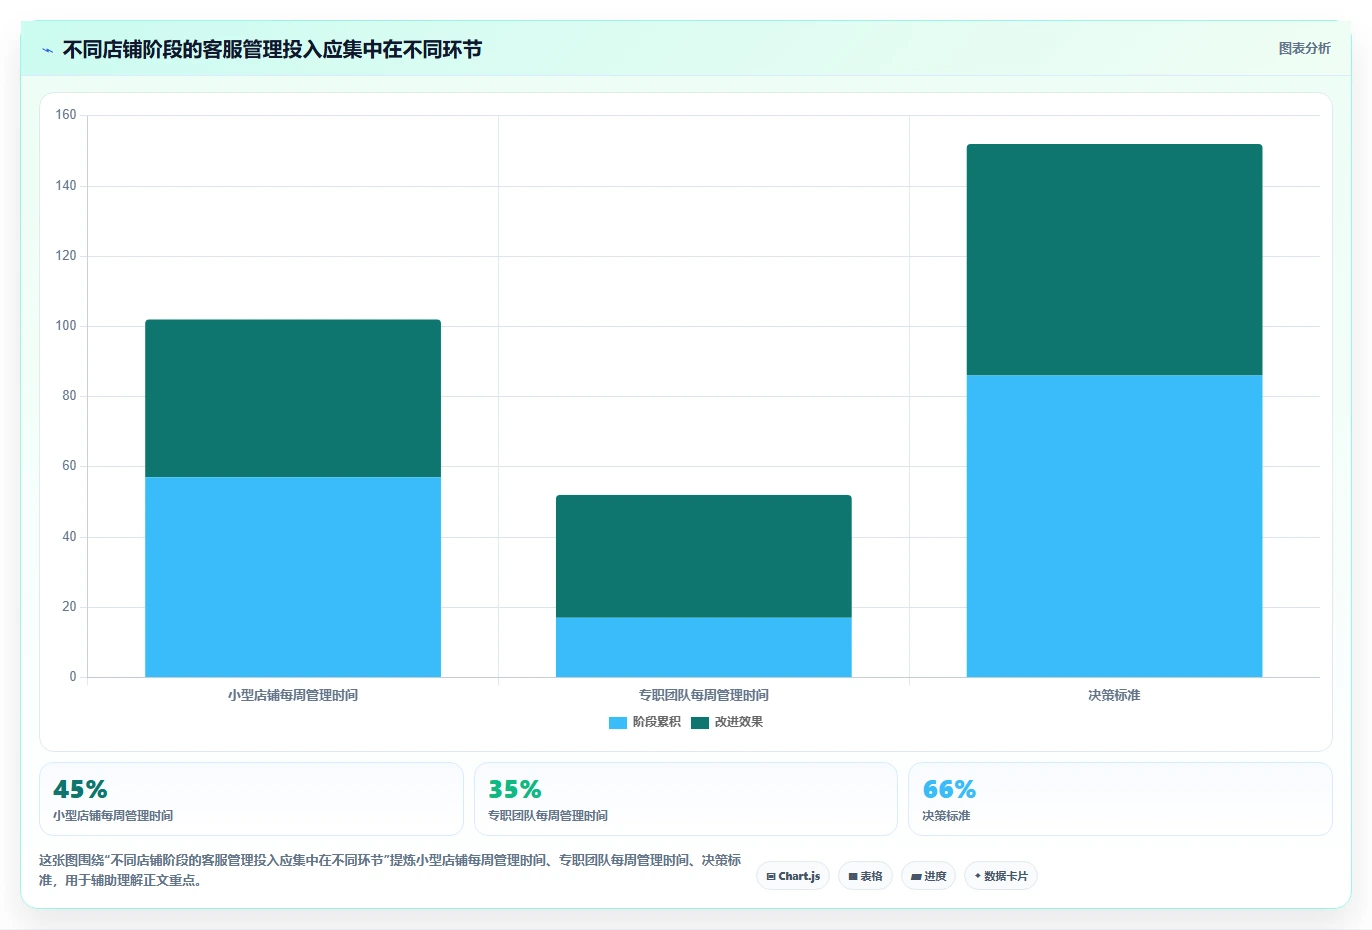Click the x-axis label 小型店铺每周管理时间
Screen dimensions: 1372x930
click(x=293, y=695)
